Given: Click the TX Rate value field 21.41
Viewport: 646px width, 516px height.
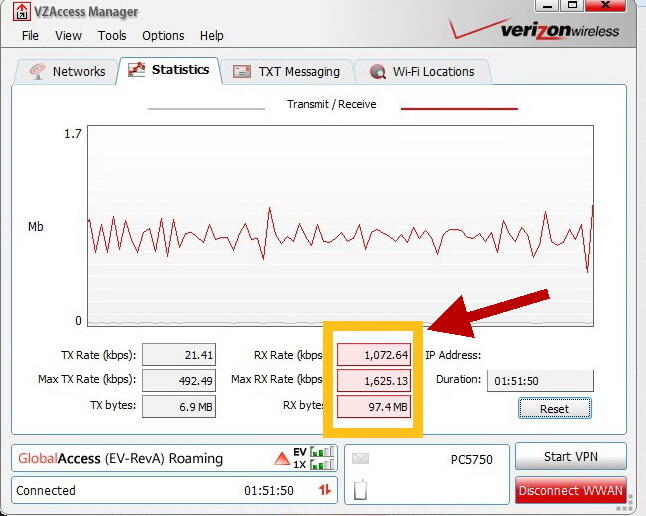Looking at the screenshot, I should click(179, 355).
